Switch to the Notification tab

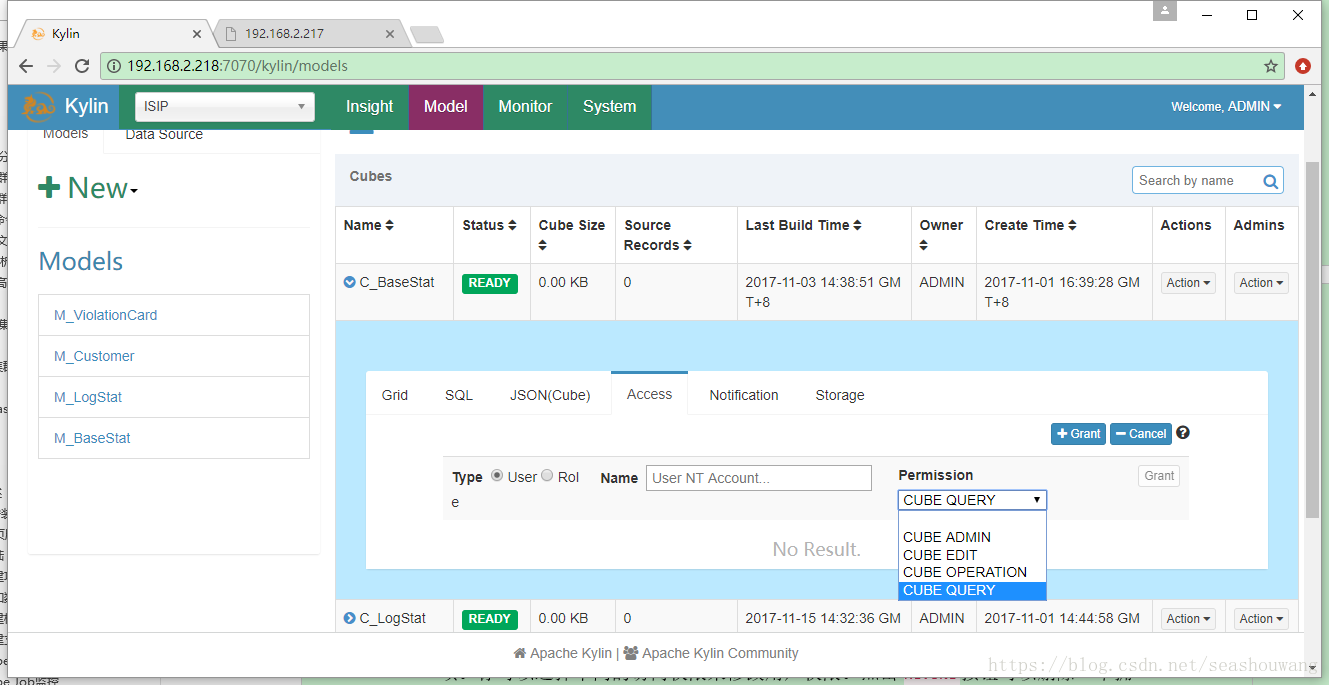point(744,395)
